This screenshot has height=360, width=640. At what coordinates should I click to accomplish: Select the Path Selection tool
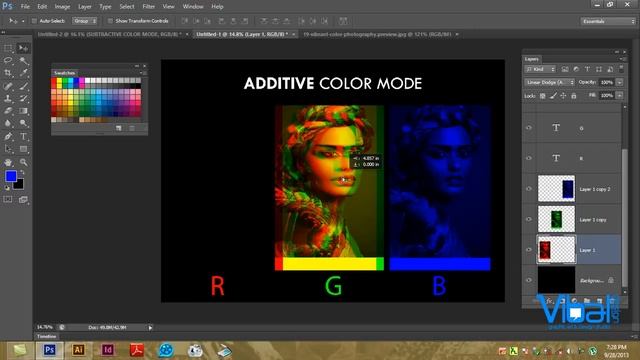[8, 149]
